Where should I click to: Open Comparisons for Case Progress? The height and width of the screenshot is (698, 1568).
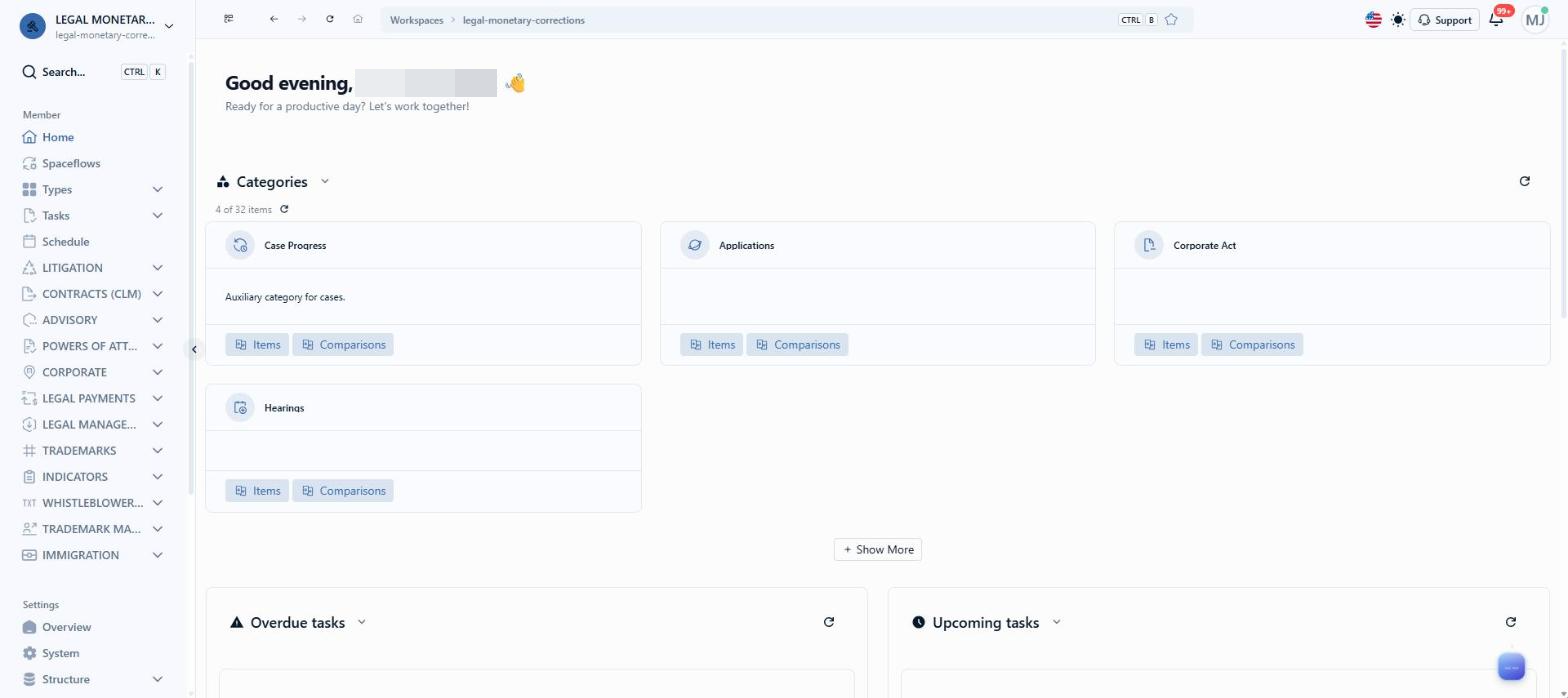[343, 344]
